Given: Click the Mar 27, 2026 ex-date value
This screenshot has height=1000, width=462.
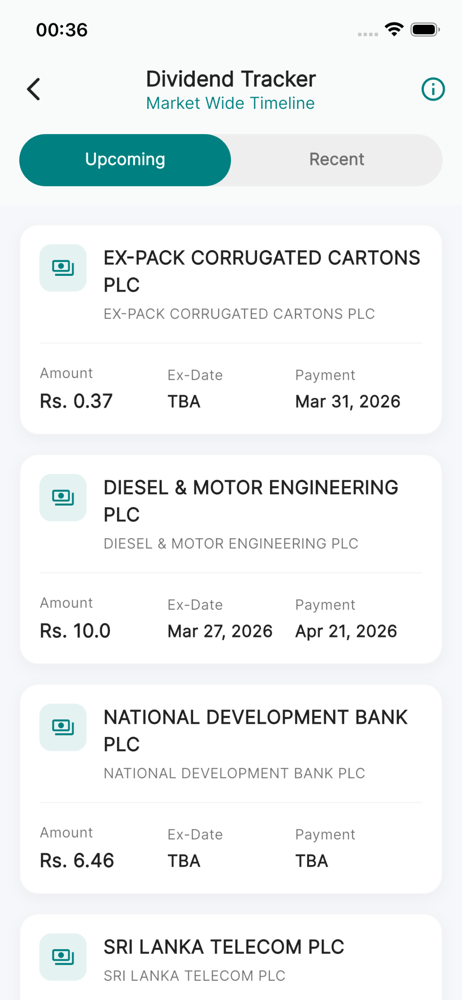Looking at the screenshot, I should (x=220, y=631).
